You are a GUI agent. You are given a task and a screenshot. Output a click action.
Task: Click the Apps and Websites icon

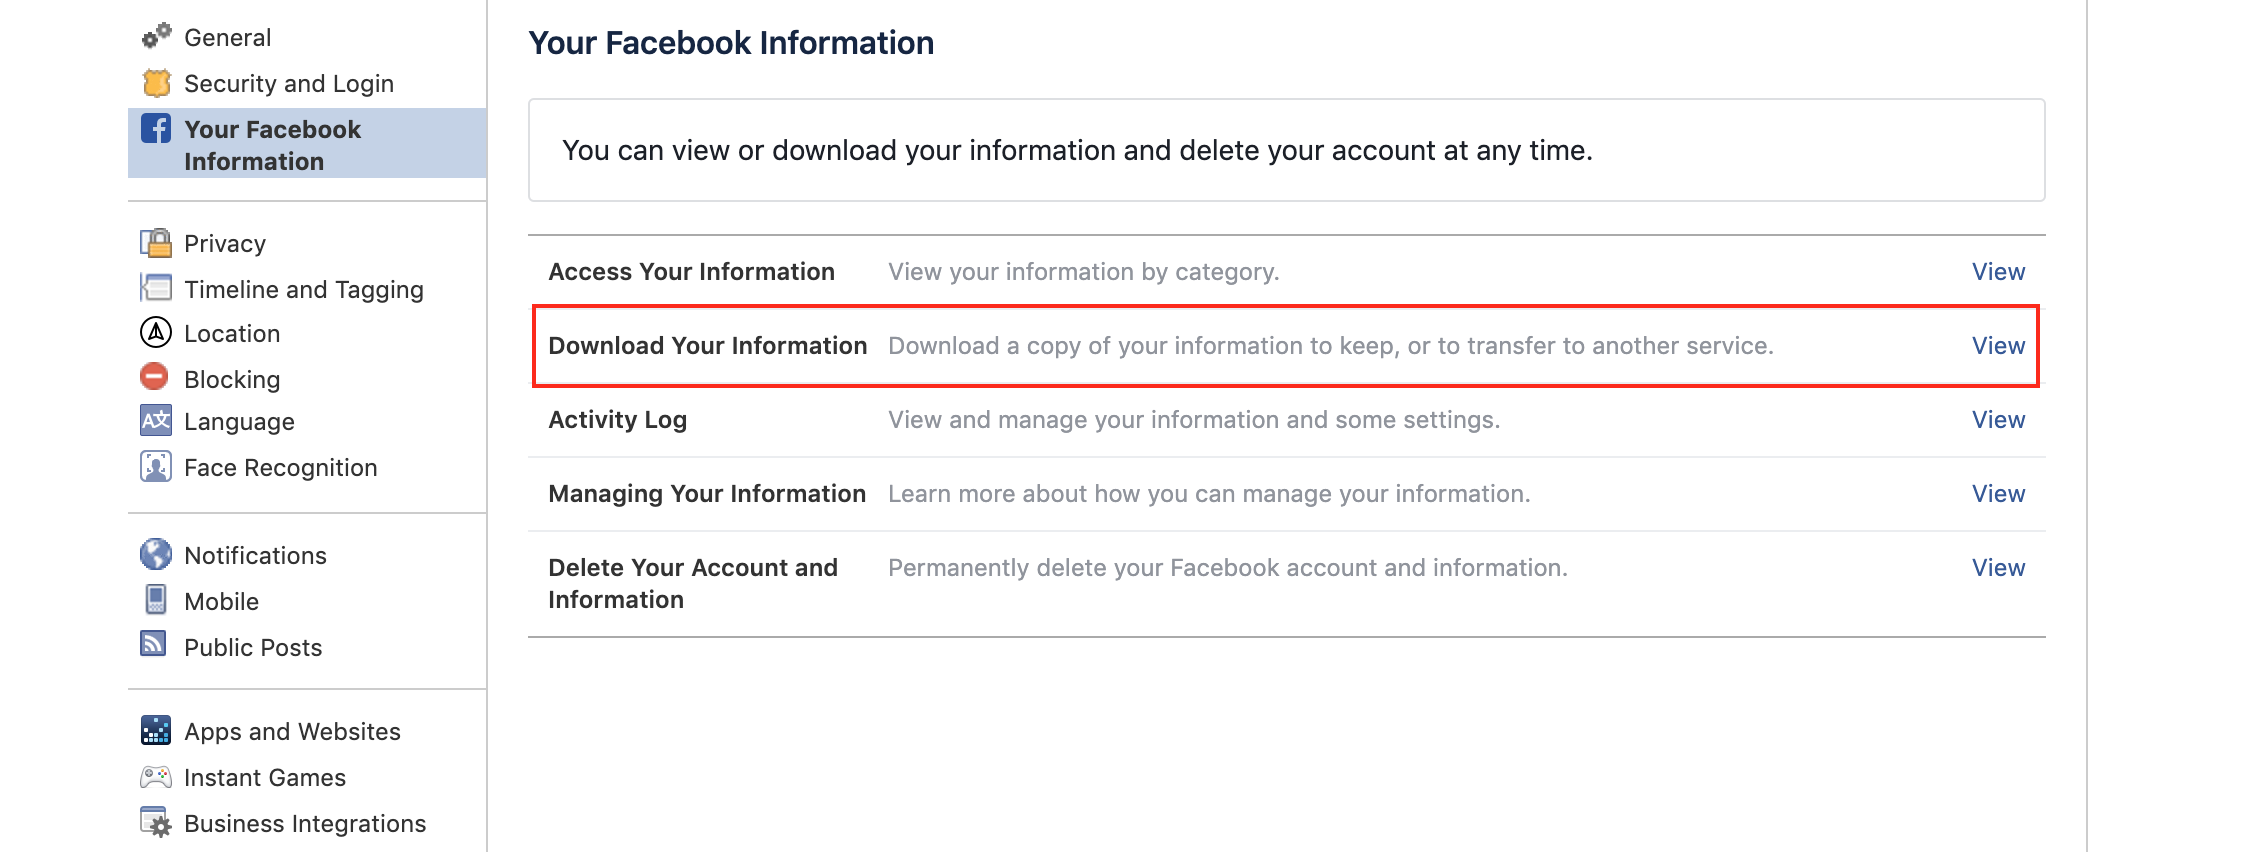tap(156, 731)
